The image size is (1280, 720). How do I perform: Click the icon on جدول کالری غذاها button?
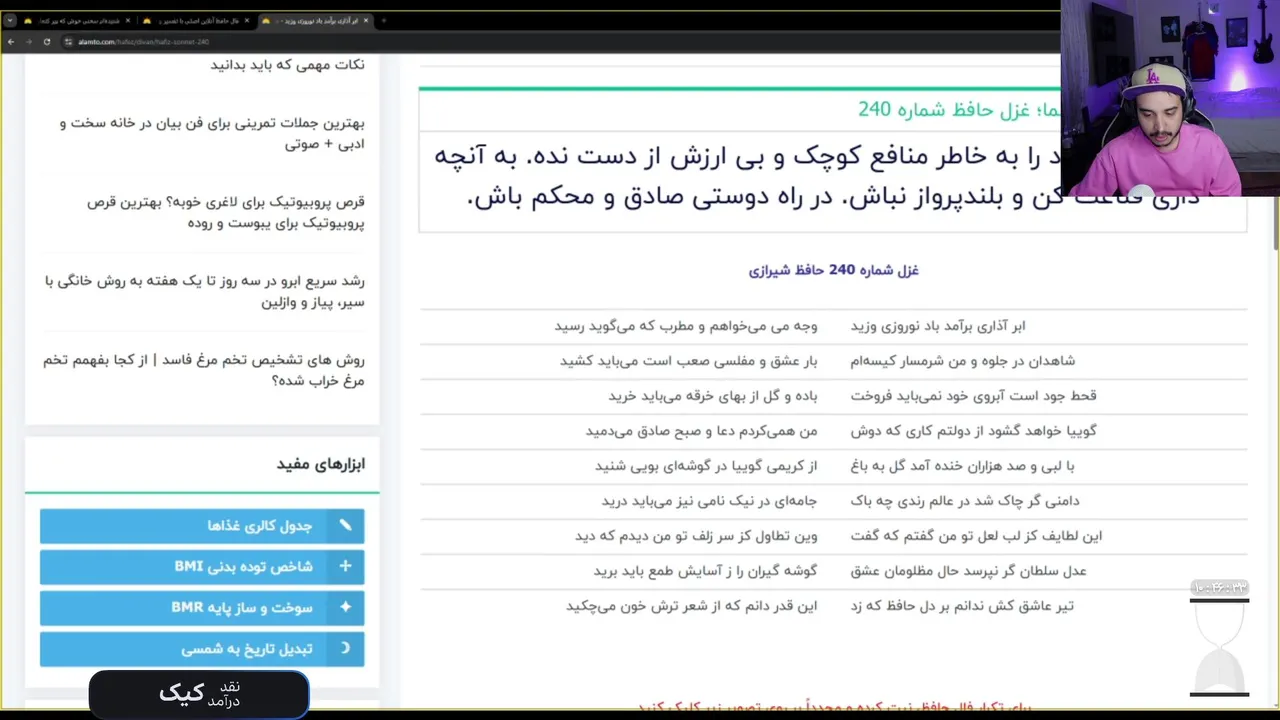(345, 525)
